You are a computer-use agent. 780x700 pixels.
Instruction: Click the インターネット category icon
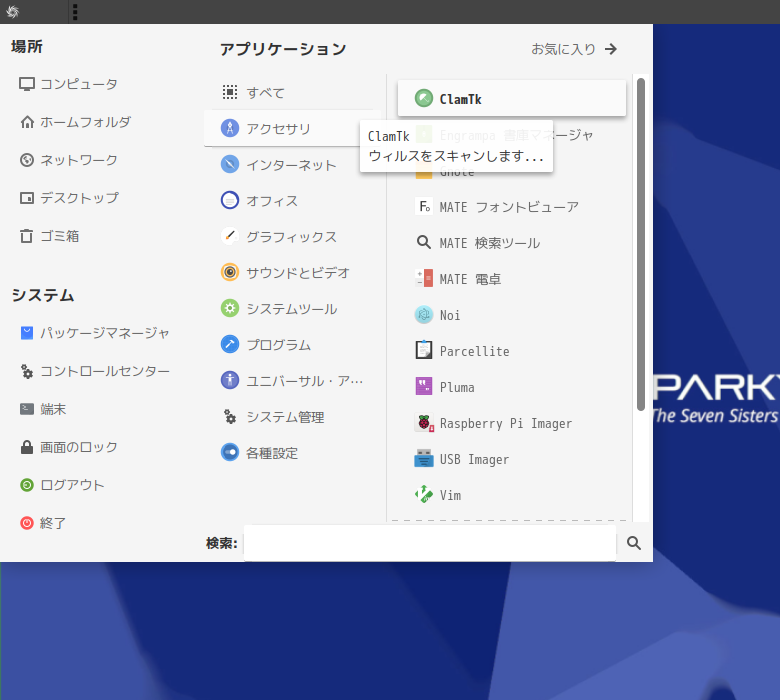230,164
